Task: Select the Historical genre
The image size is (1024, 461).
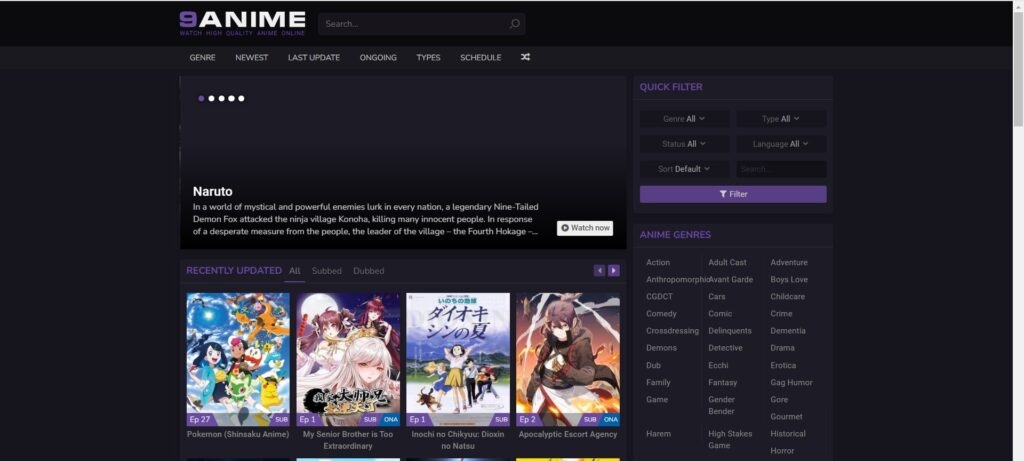Action: pos(788,434)
